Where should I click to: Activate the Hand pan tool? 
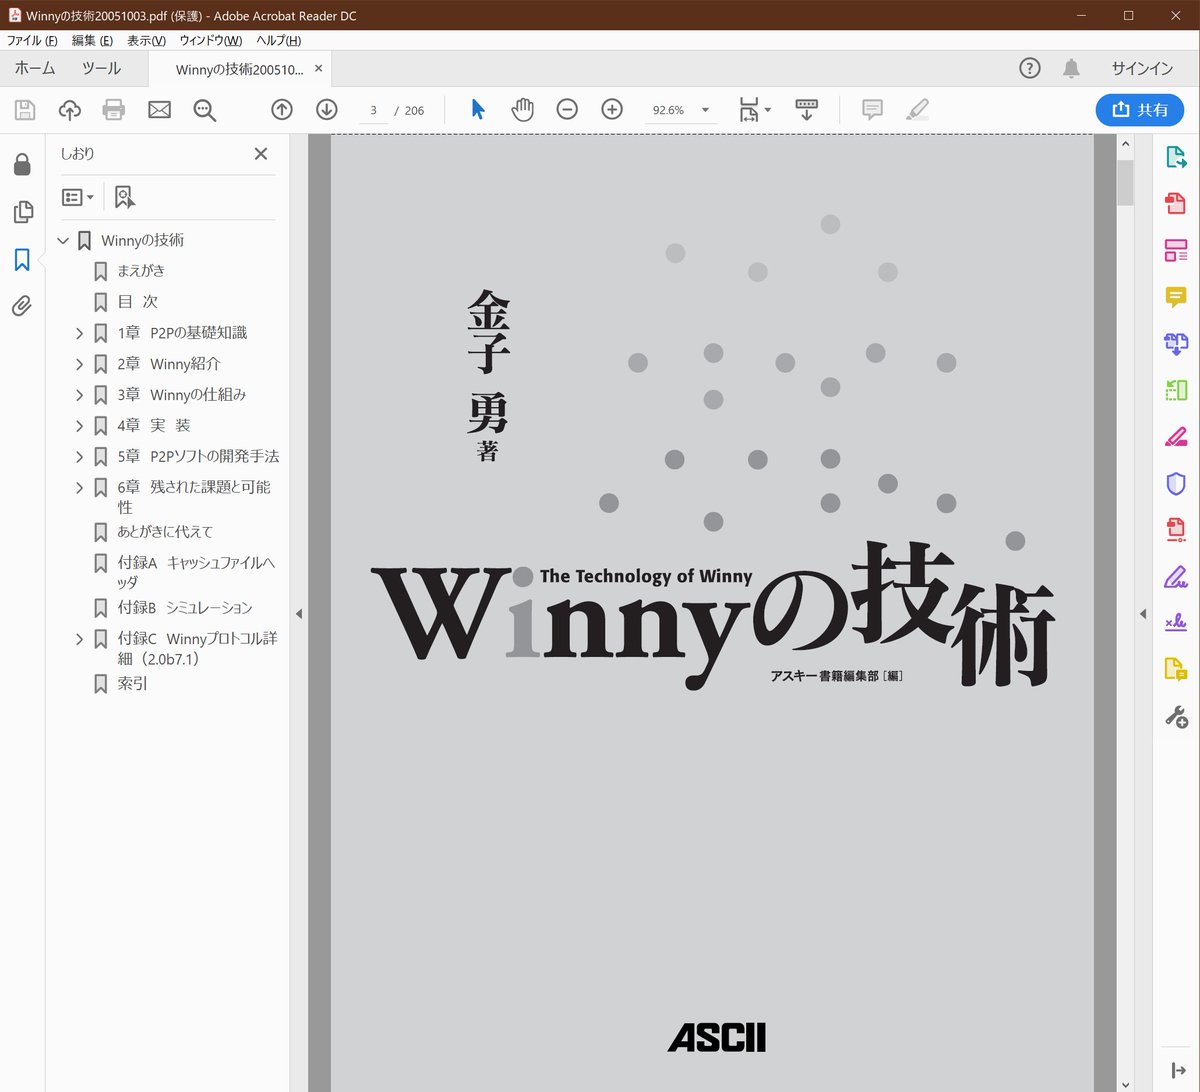click(522, 110)
